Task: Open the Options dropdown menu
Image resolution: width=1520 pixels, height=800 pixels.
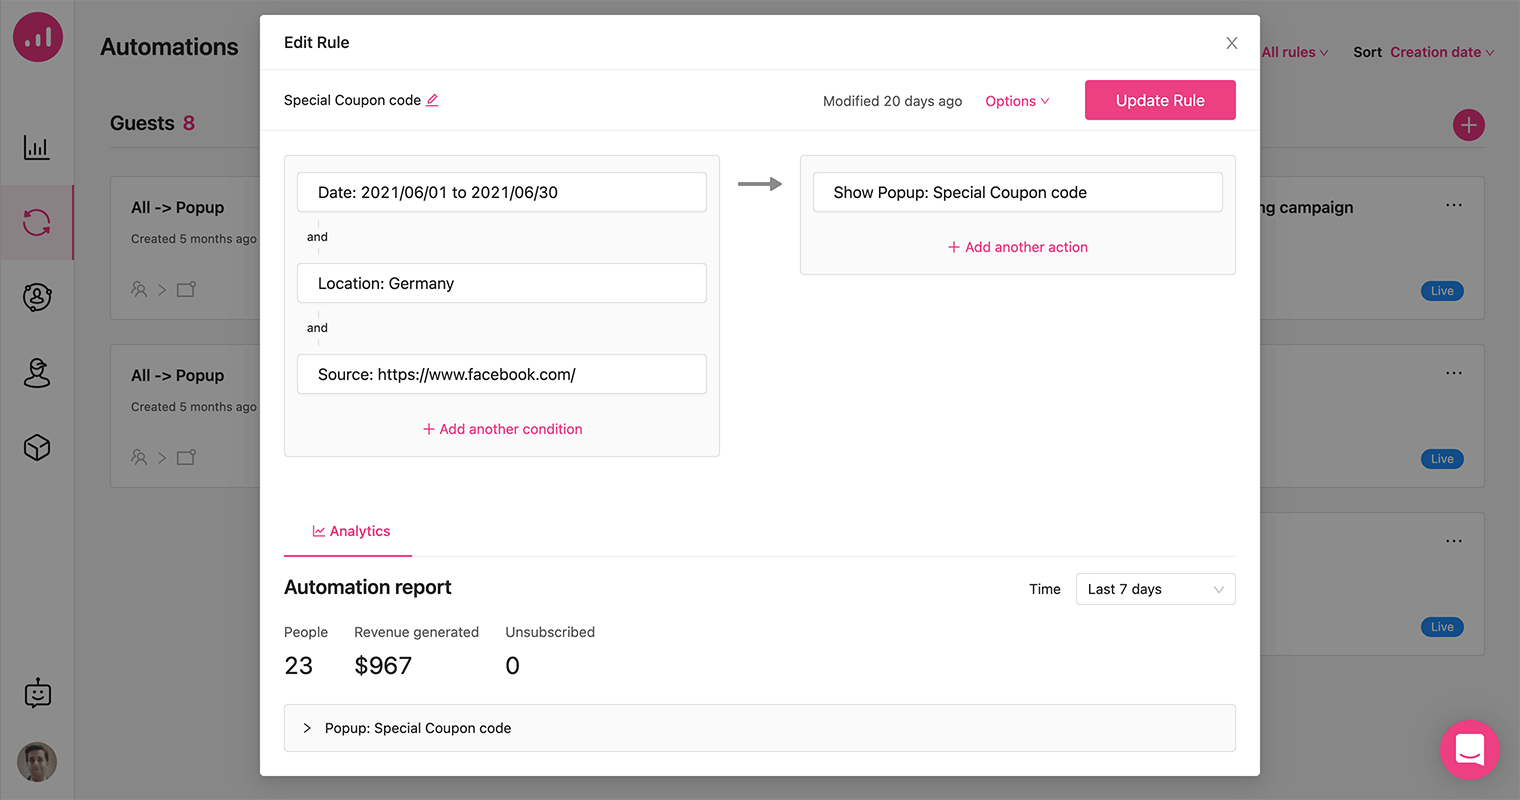Action: pos(1017,101)
